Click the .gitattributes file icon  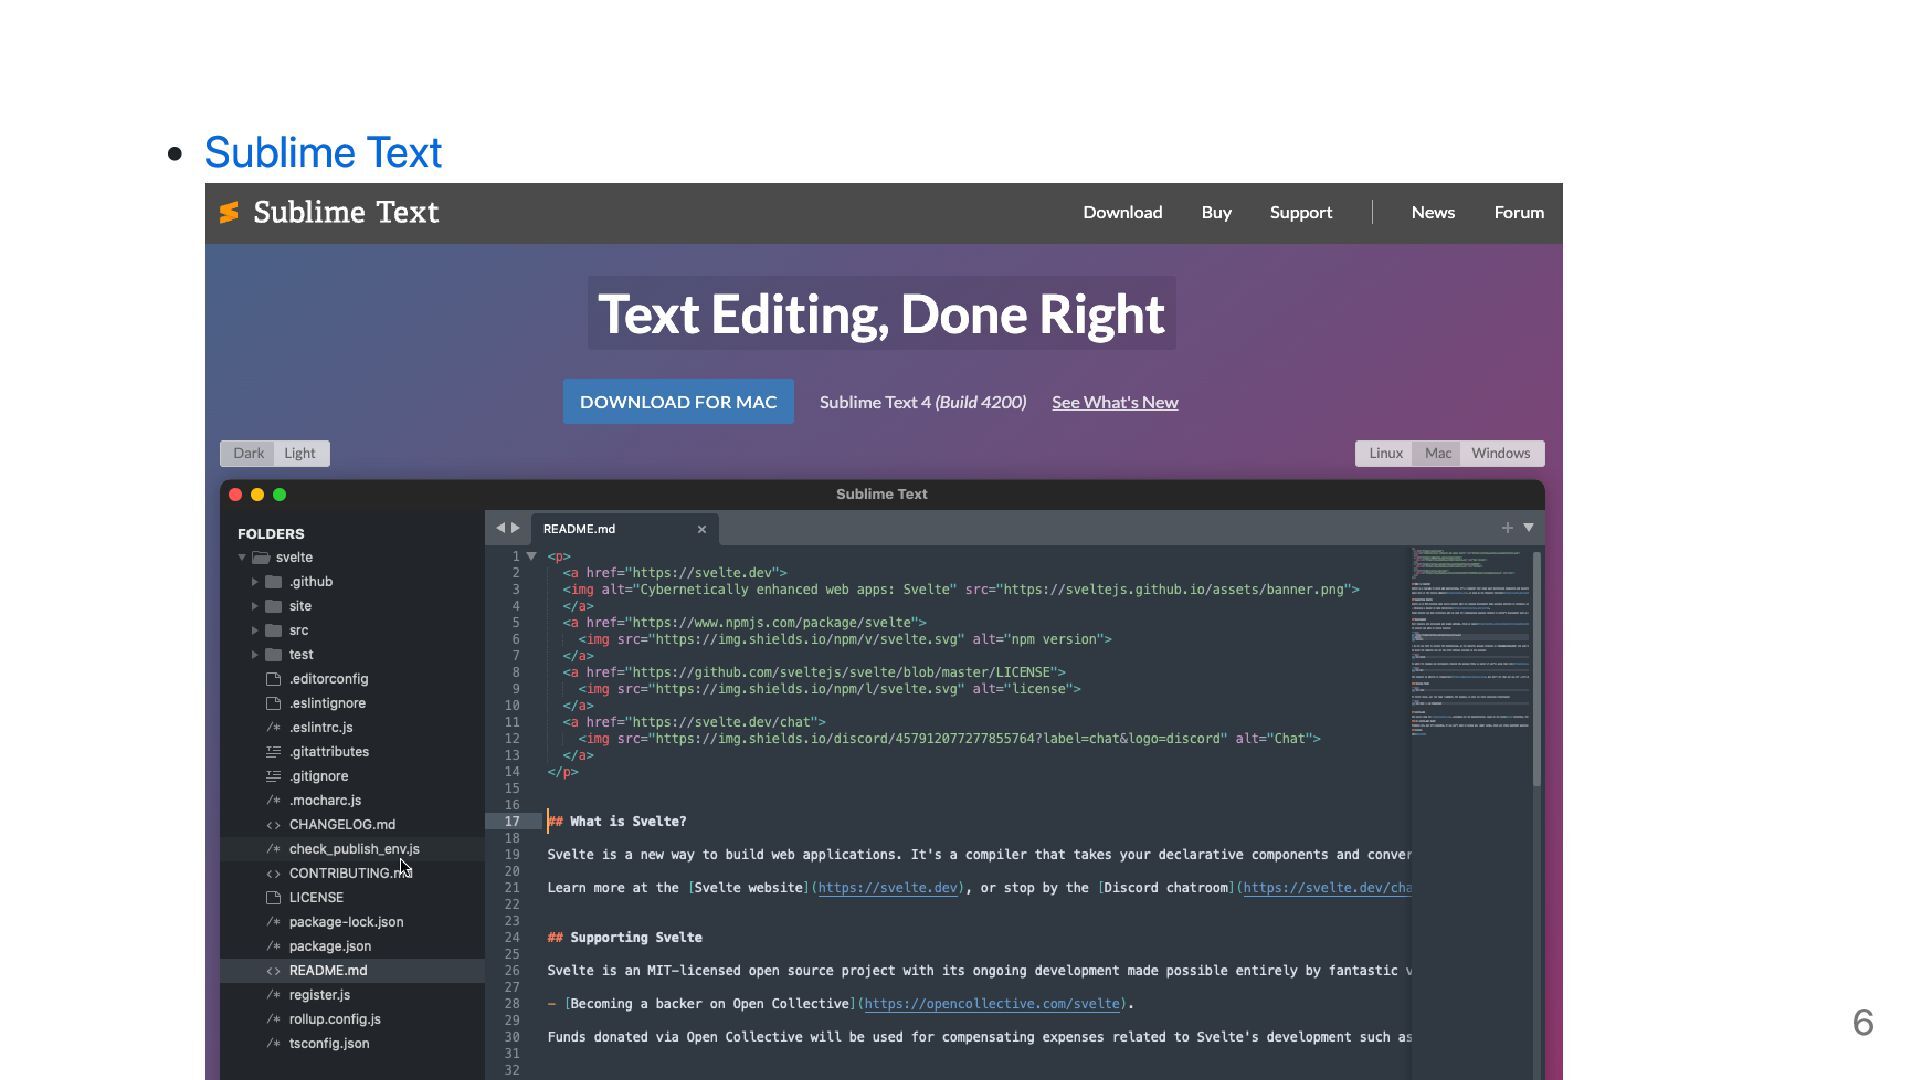coord(273,752)
